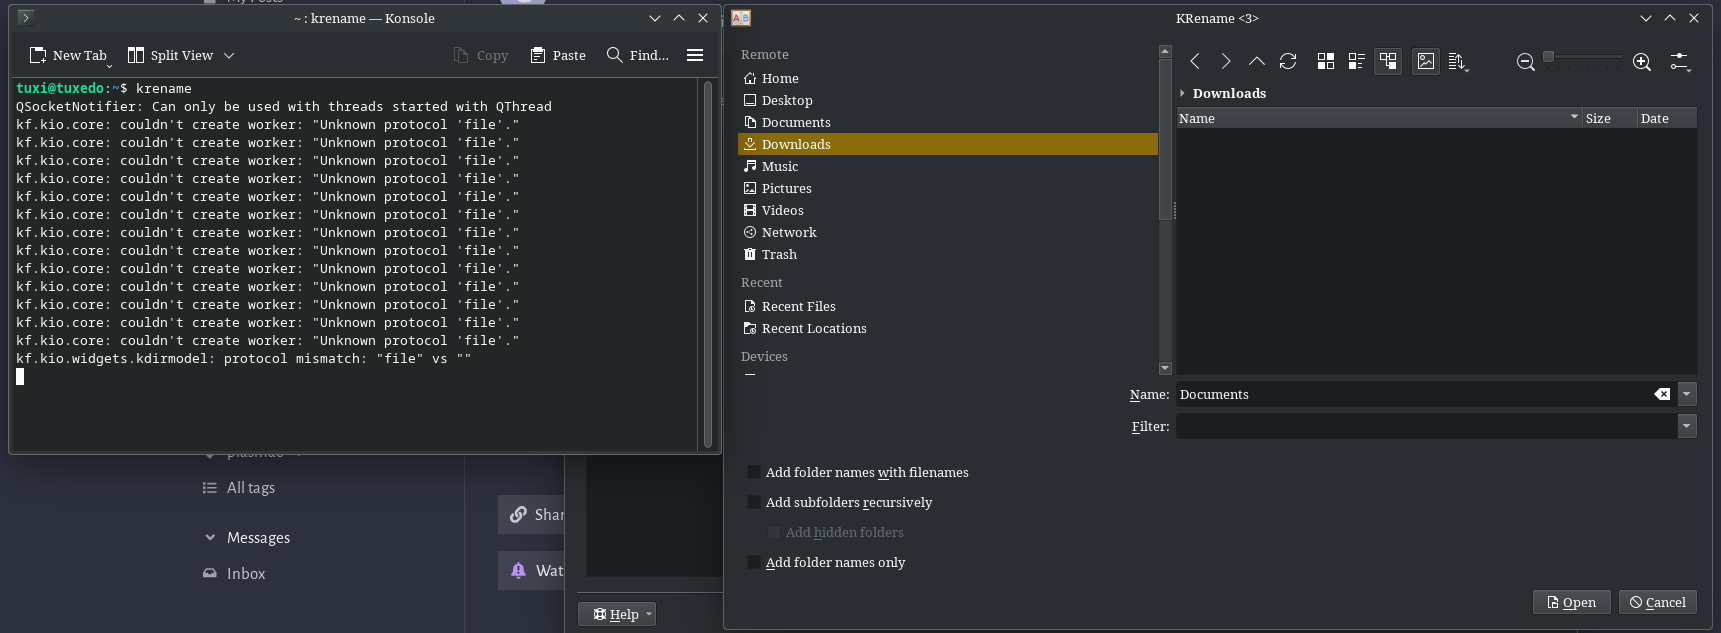Open the Help button dropdown arrow

click(649, 614)
